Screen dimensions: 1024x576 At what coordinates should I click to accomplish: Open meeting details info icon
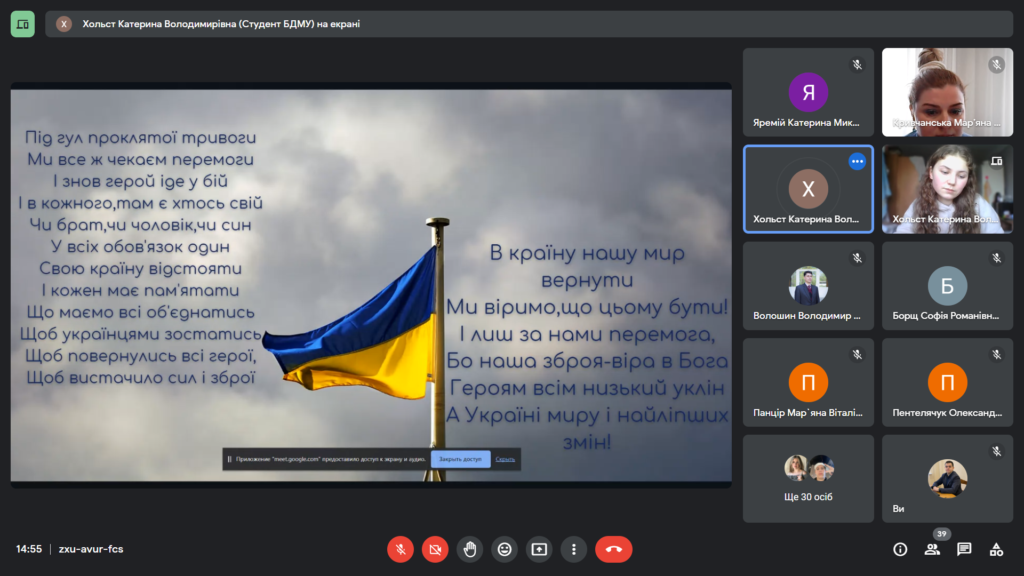pyautogui.click(x=900, y=549)
